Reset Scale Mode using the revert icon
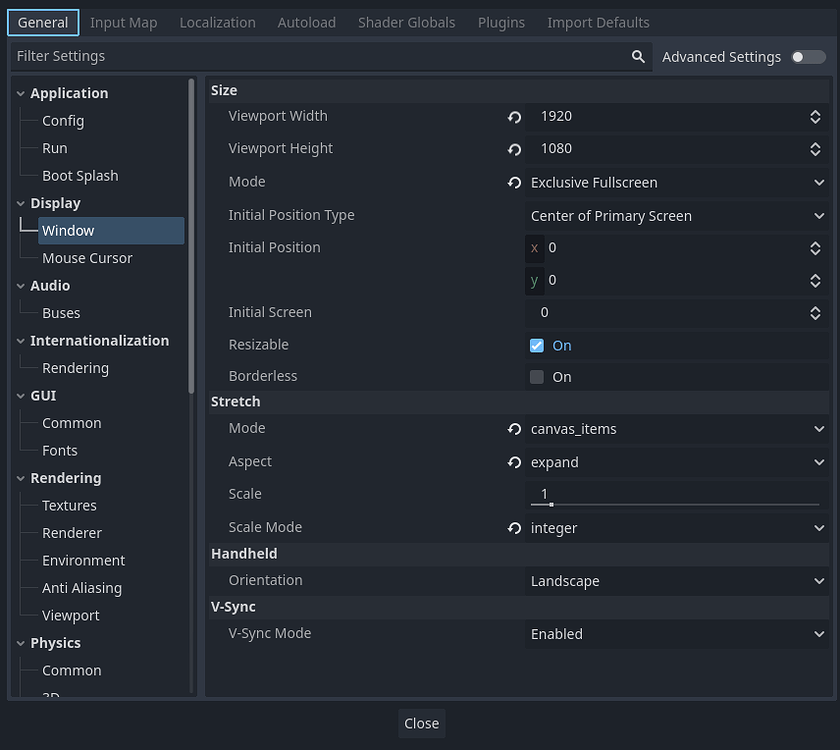840x750 pixels. click(514, 527)
